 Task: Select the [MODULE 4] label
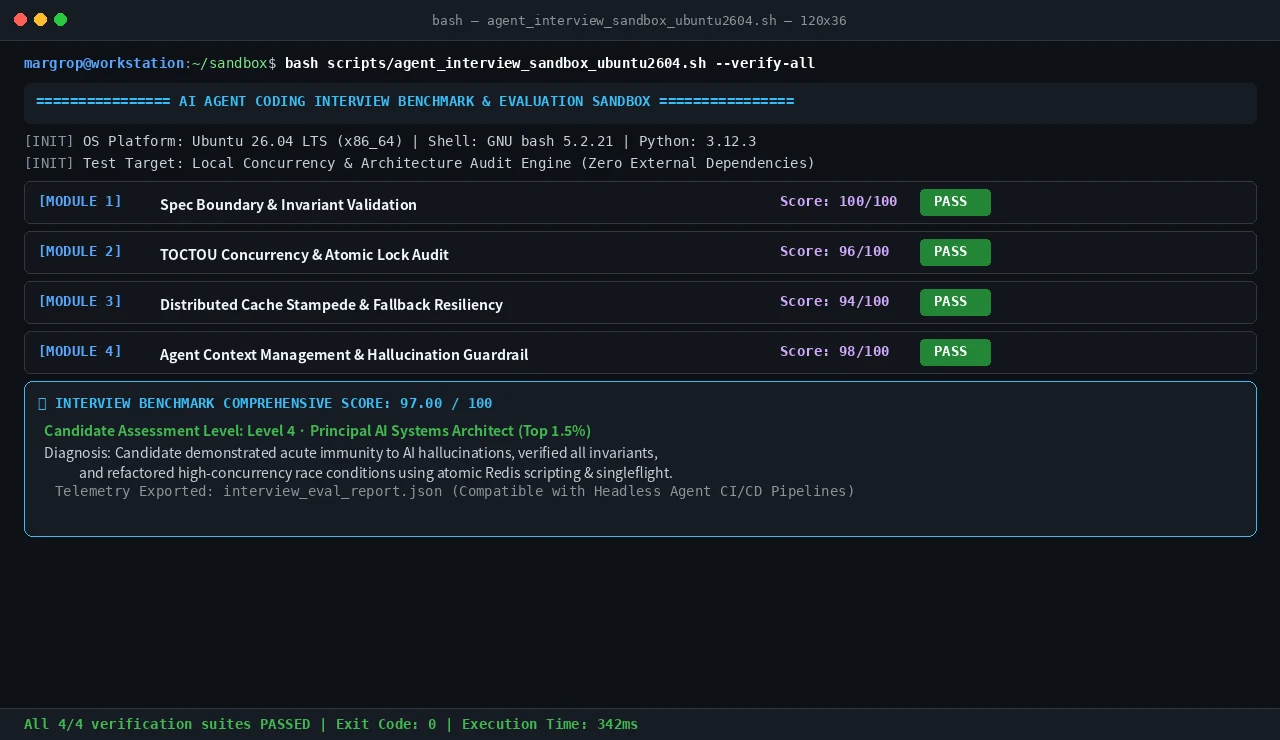tap(80, 352)
